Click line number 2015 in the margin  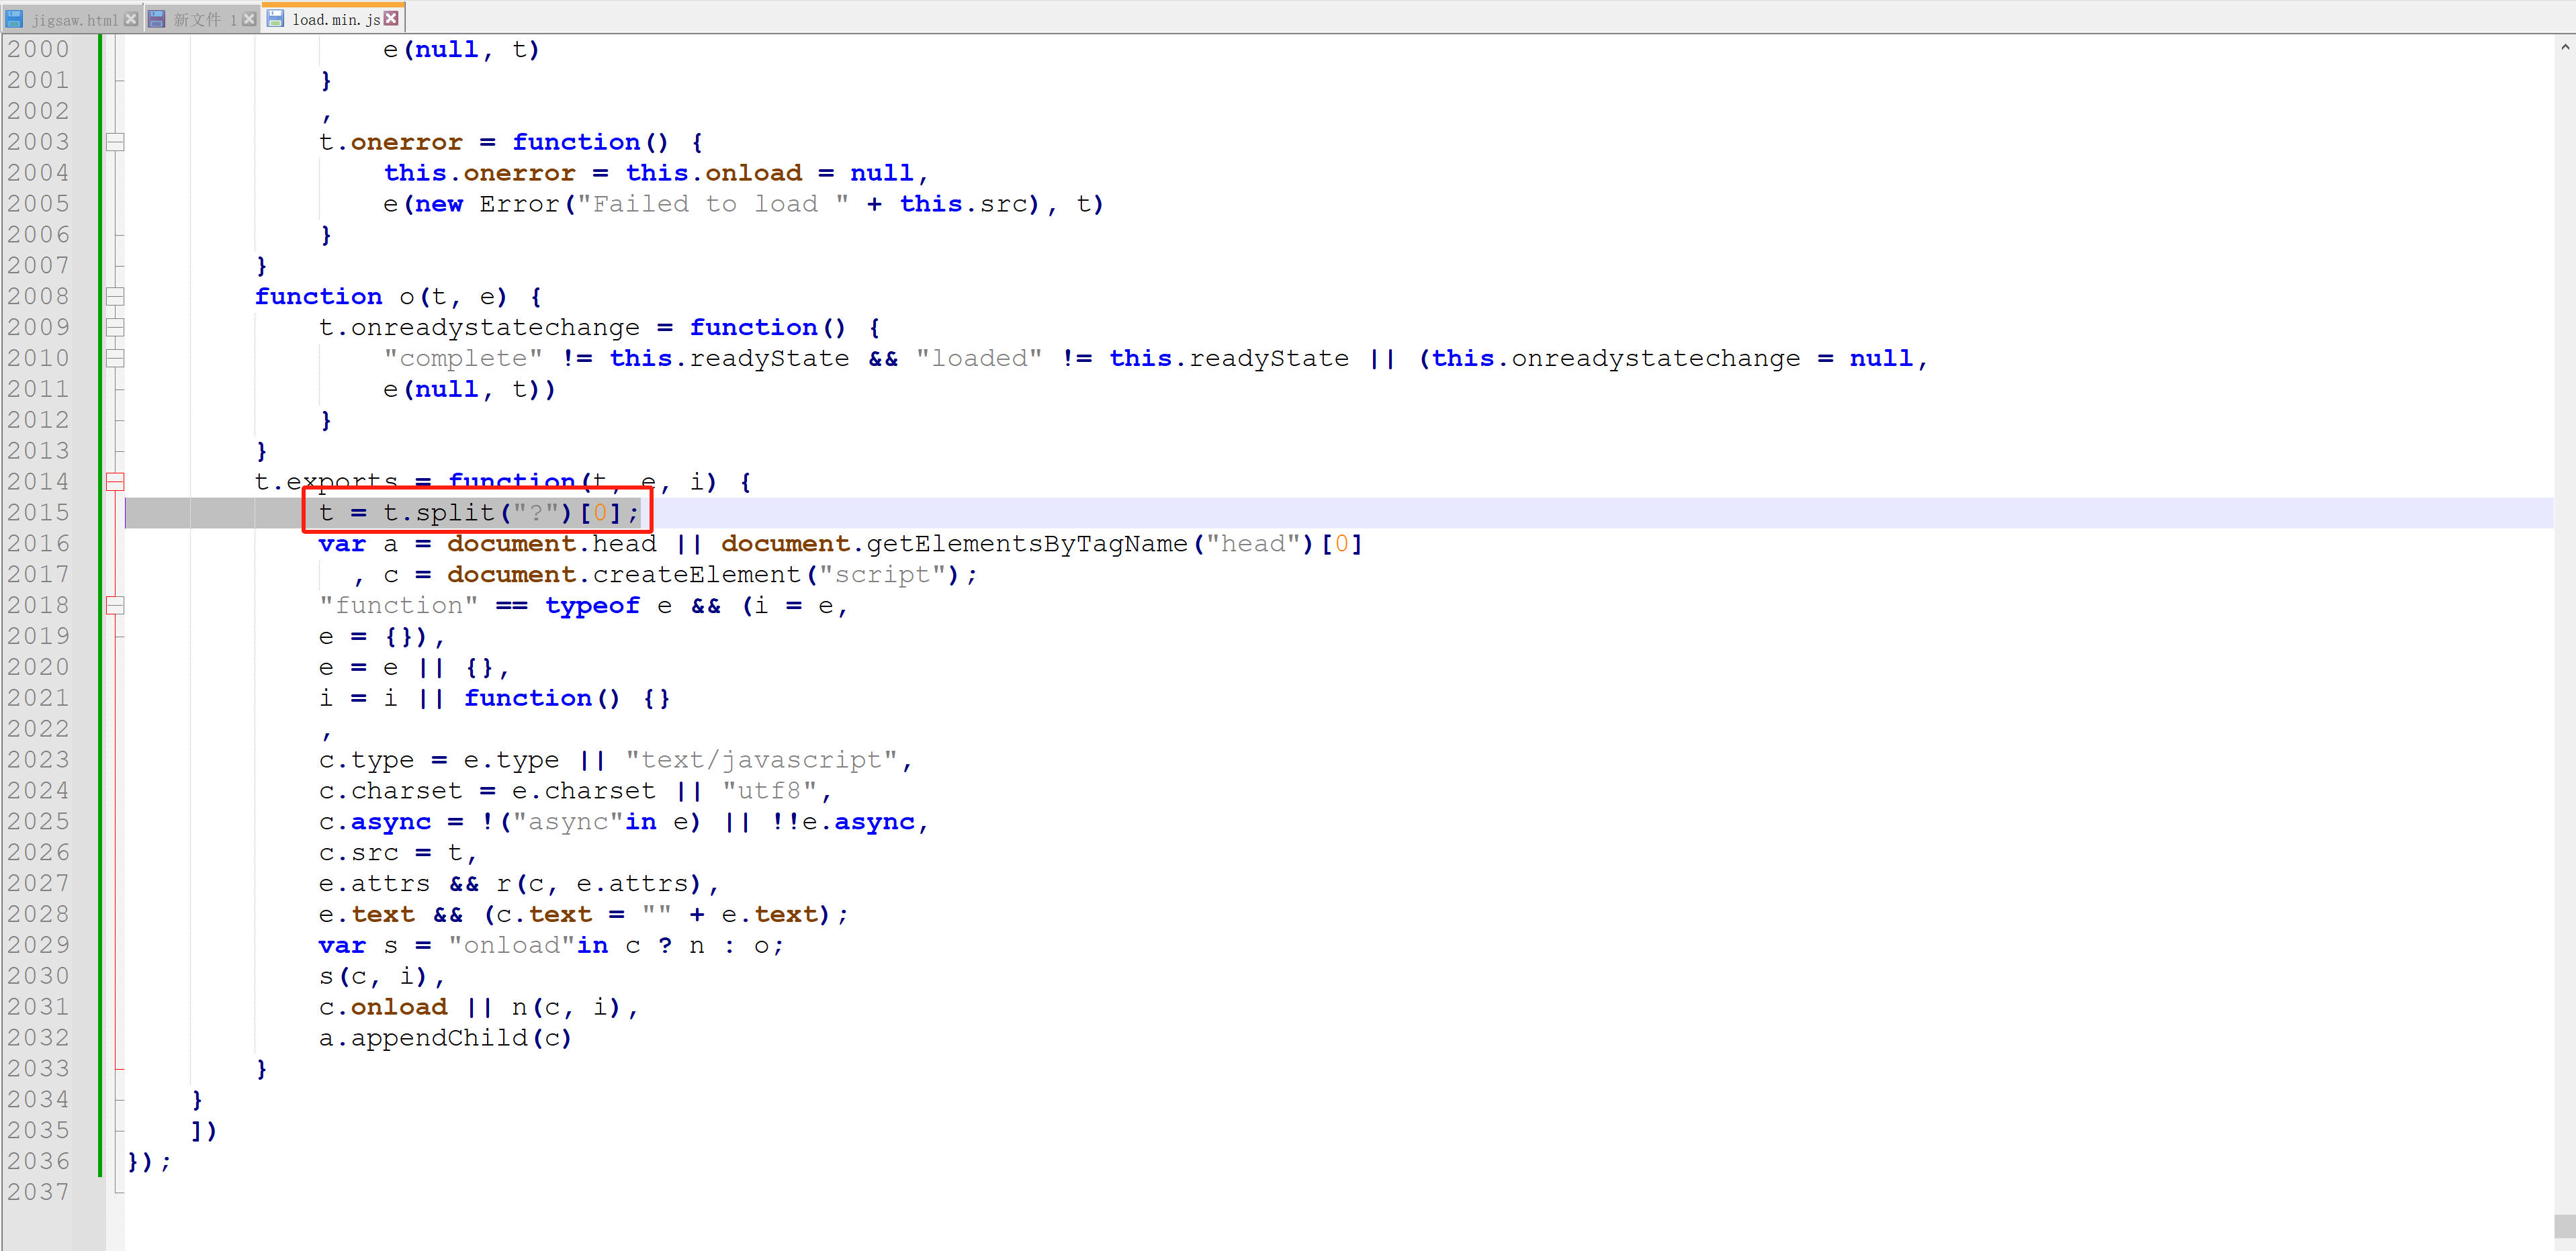[x=39, y=512]
